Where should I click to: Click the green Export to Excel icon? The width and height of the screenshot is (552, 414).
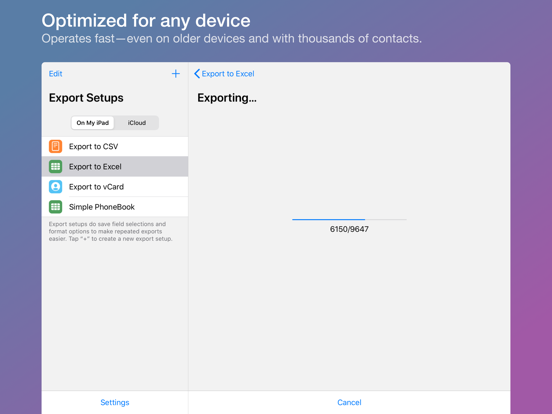click(x=55, y=167)
